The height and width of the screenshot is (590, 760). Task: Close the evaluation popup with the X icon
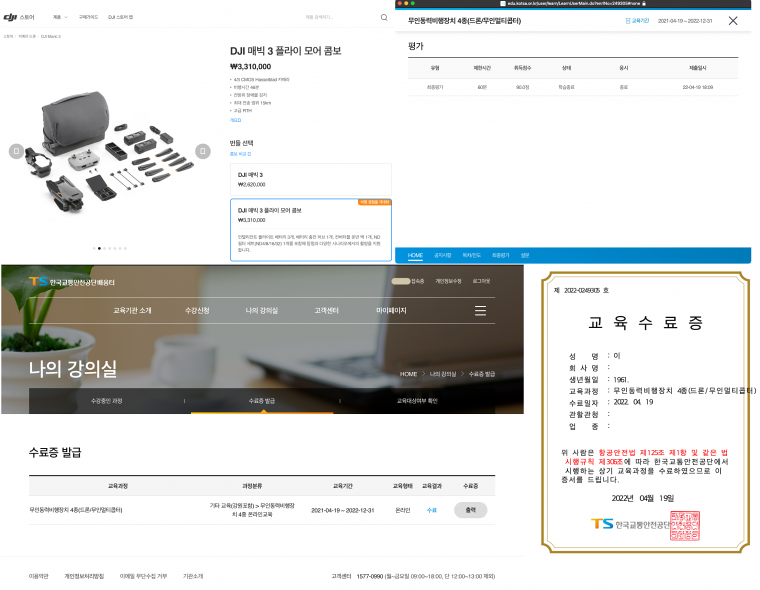(x=733, y=20)
